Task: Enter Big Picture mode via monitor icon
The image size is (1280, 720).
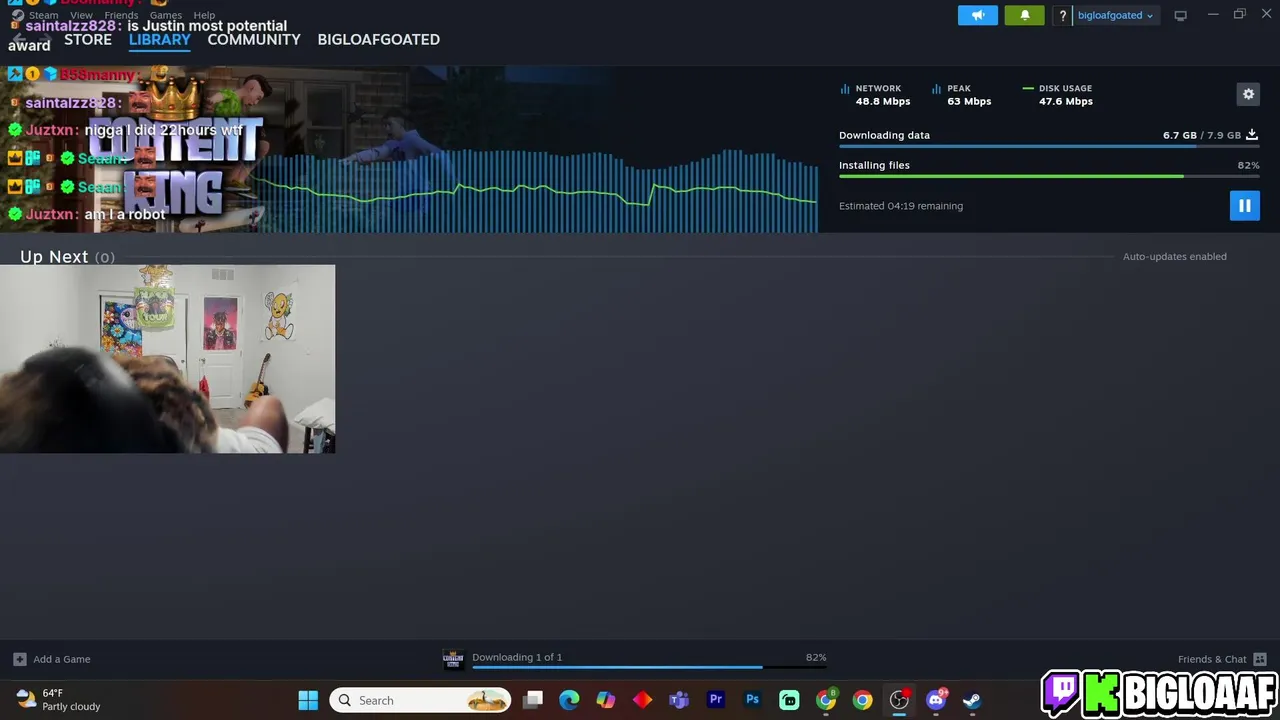Action: [x=1181, y=15]
